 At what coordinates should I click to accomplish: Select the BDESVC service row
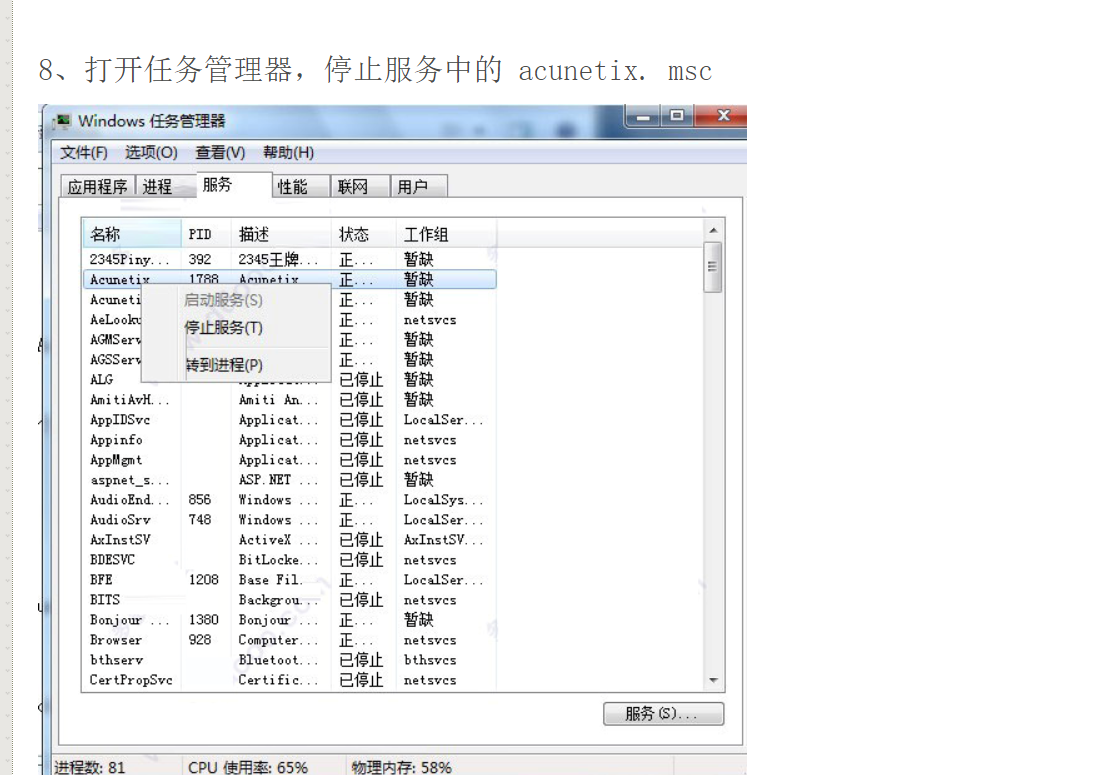click(290, 560)
